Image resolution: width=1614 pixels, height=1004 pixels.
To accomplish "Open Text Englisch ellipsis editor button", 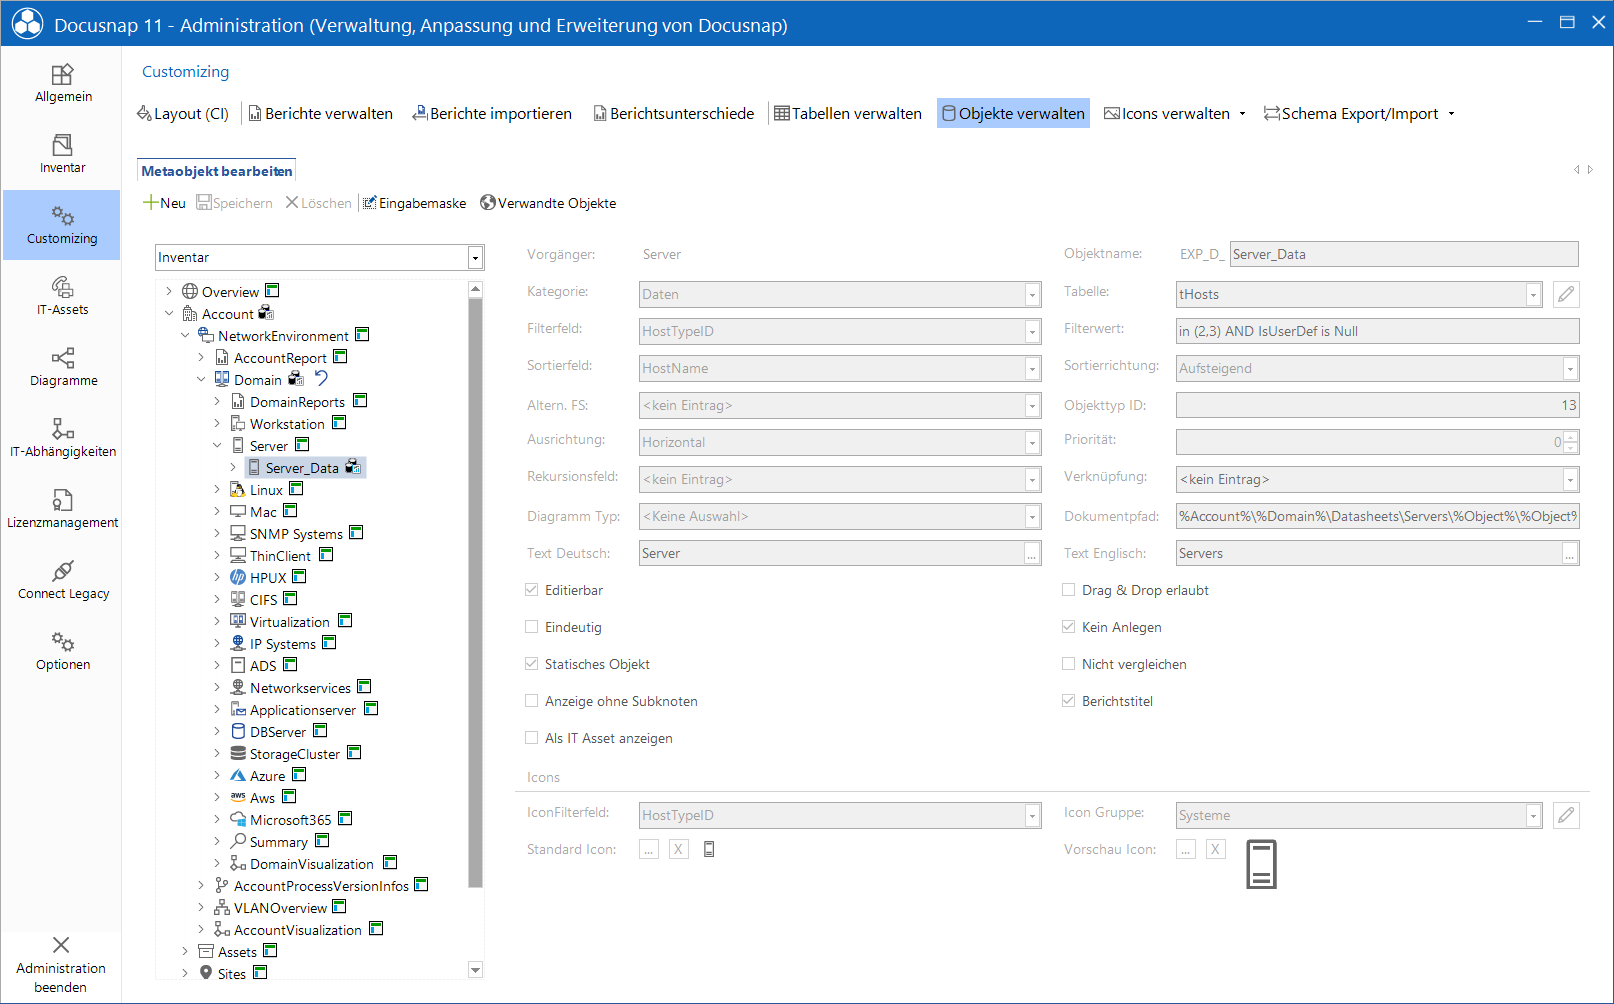I will point(1570,553).
